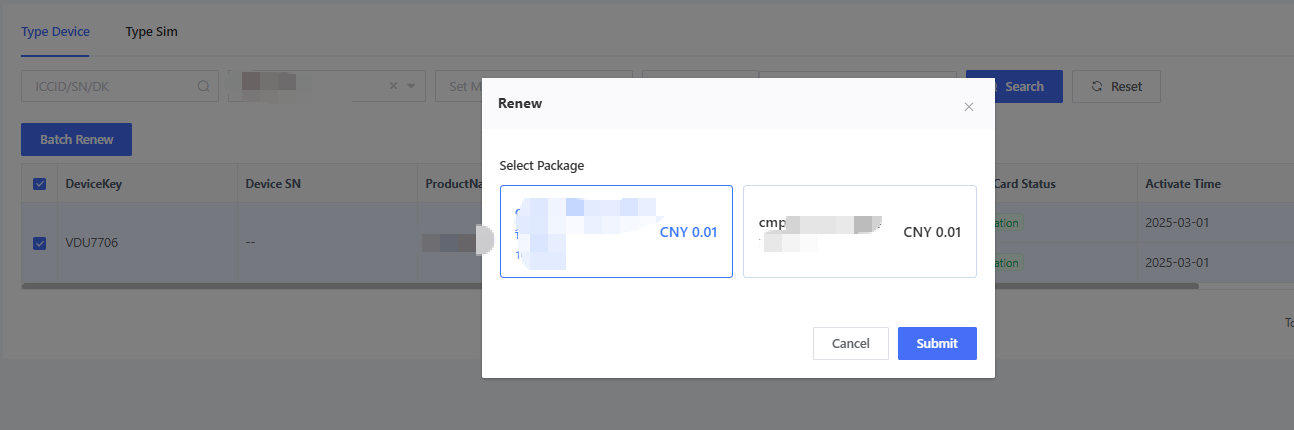Close the Renew dialog with X icon
Viewport: 1294px width, 430px height.
coord(968,107)
